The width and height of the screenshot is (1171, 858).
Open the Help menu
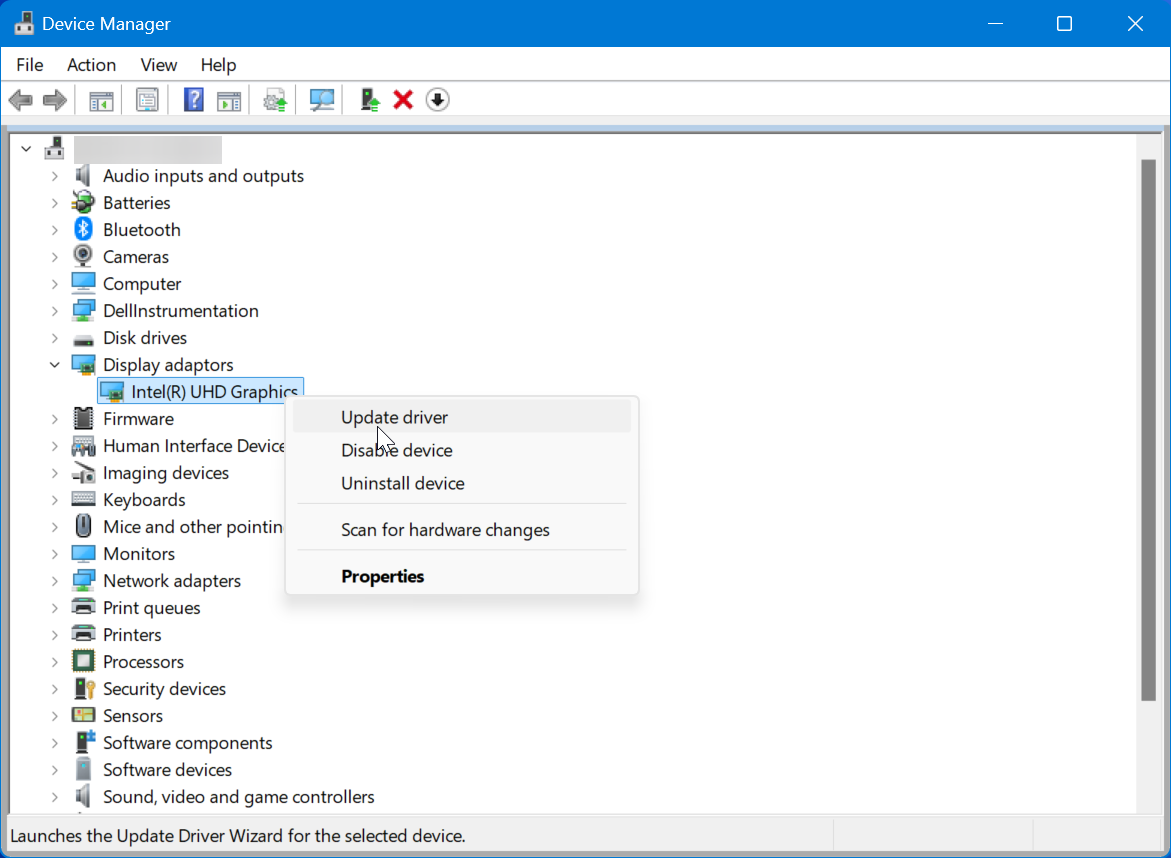pos(218,65)
